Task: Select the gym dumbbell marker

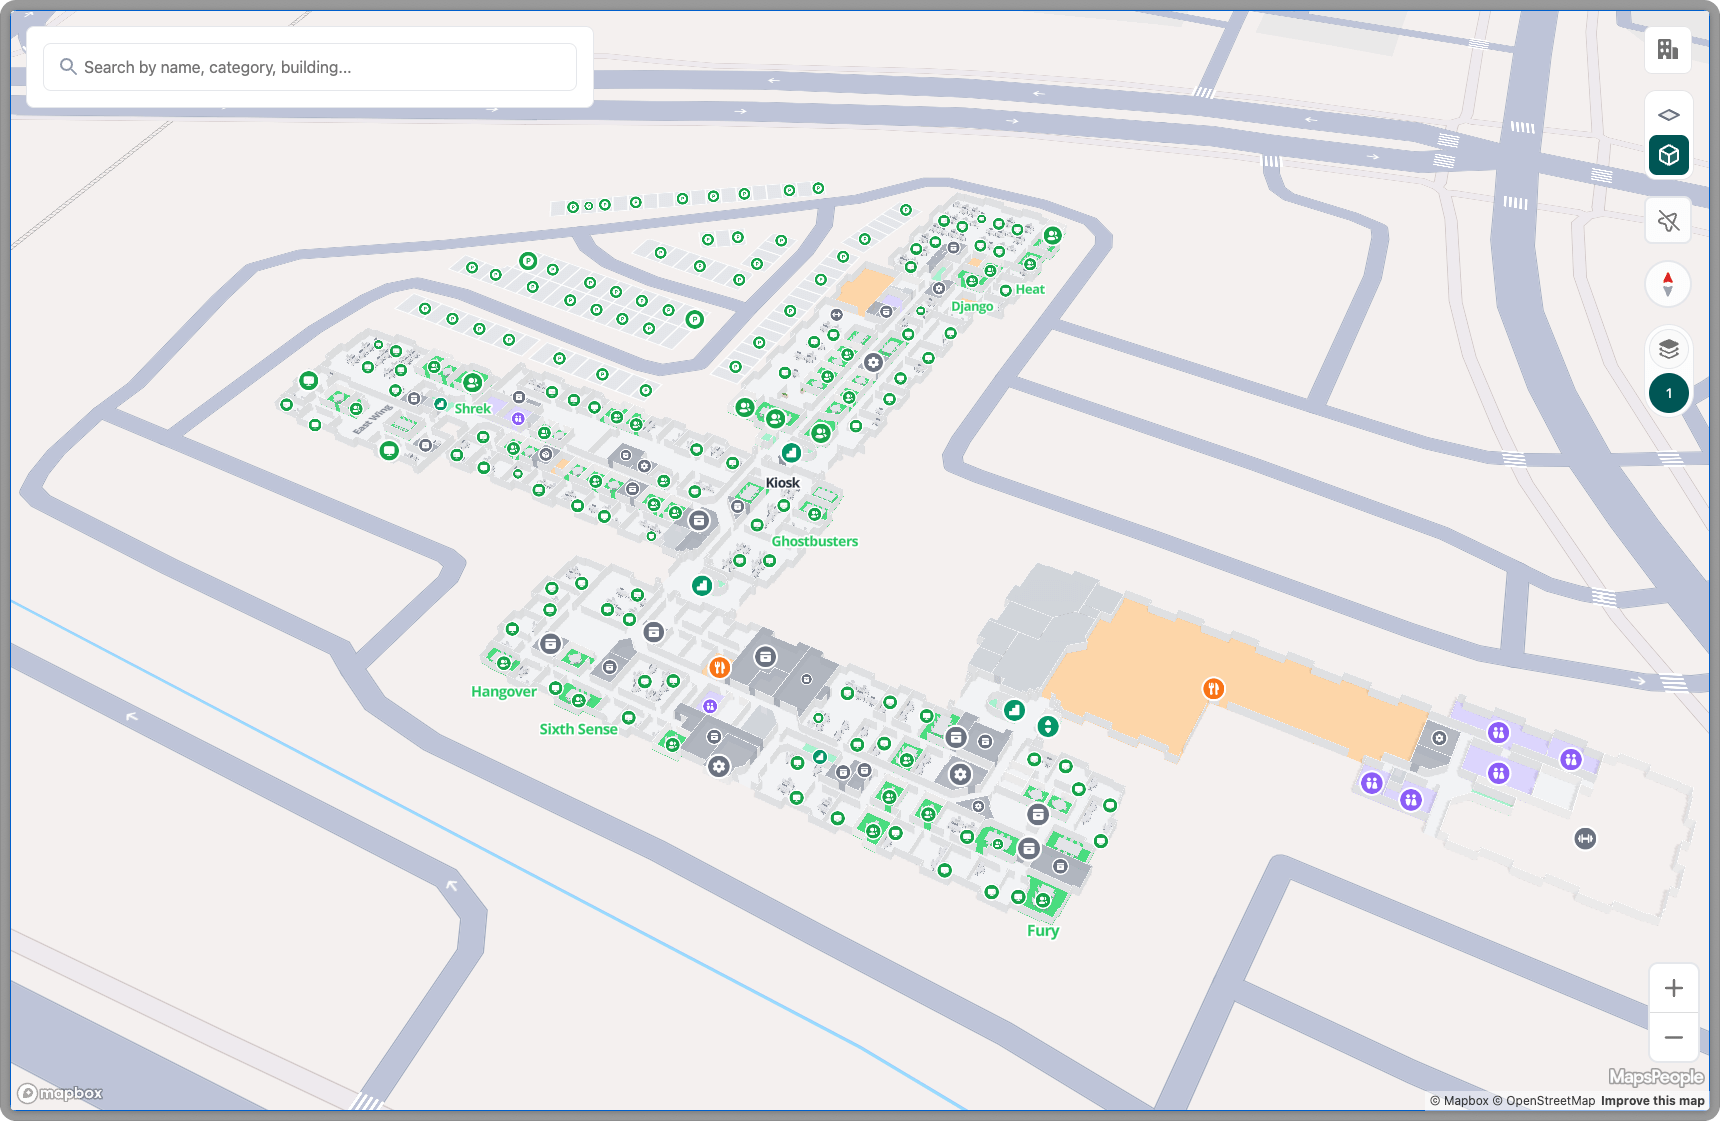Action: click(x=1584, y=838)
